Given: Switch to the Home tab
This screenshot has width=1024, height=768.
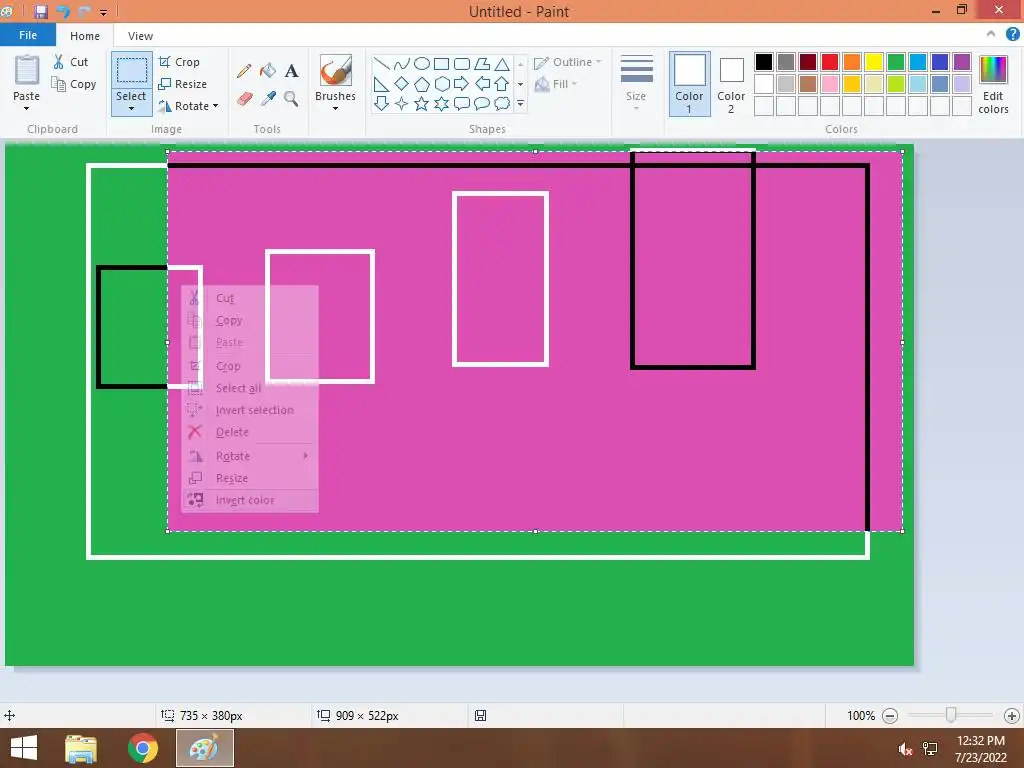Looking at the screenshot, I should [85, 36].
